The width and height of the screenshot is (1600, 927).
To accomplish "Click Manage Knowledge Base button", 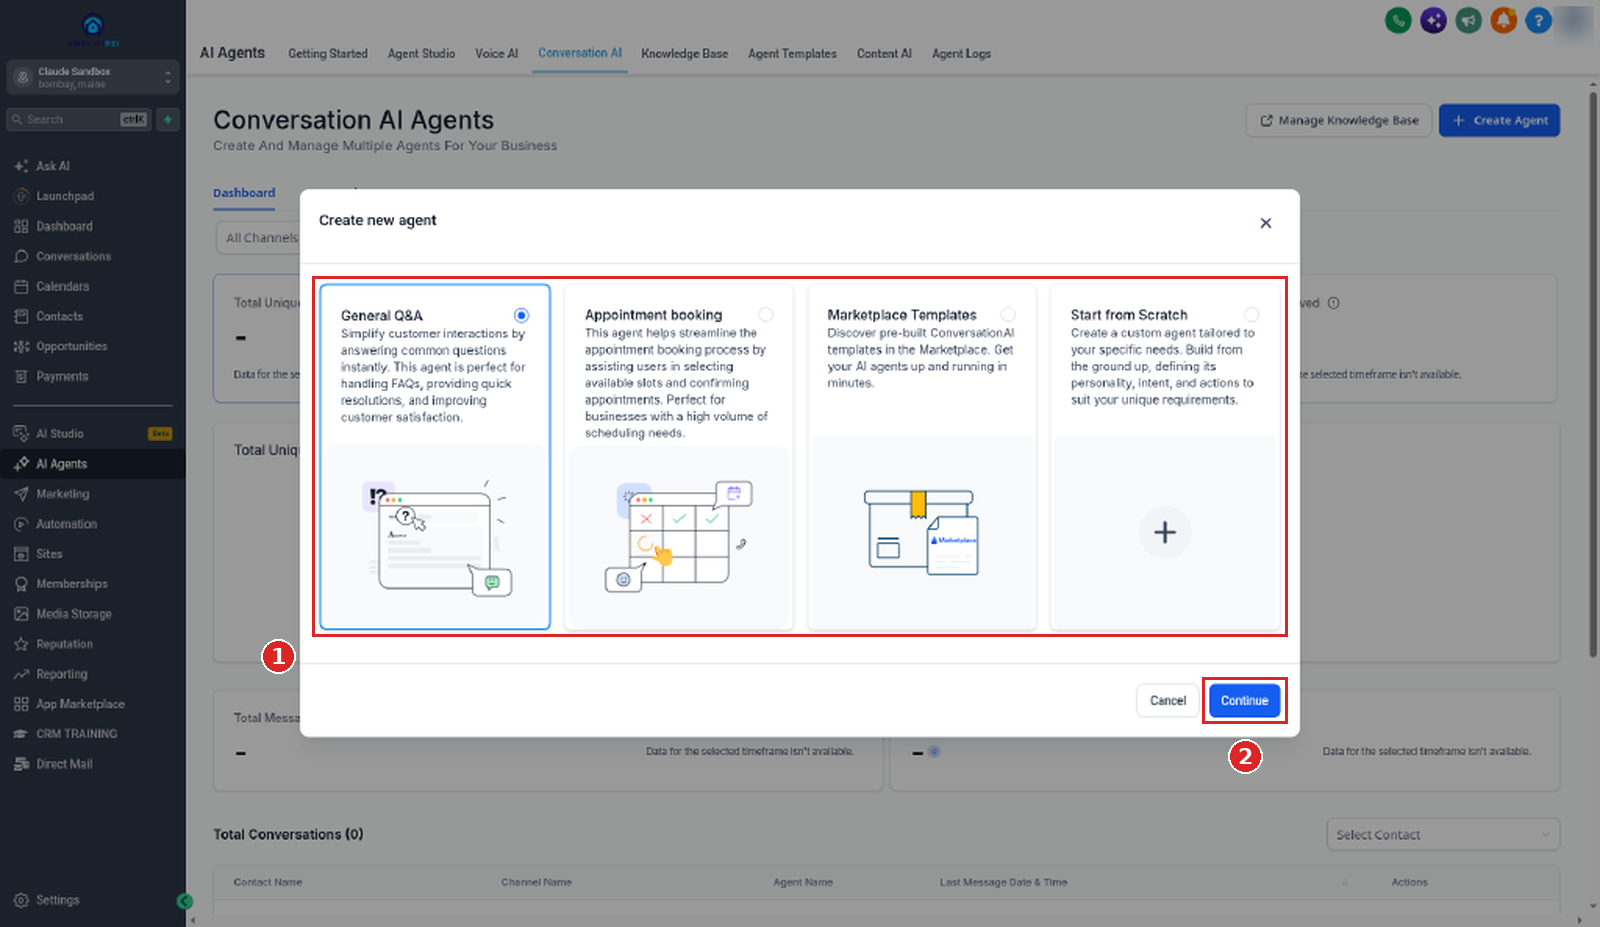I will [1338, 121].
